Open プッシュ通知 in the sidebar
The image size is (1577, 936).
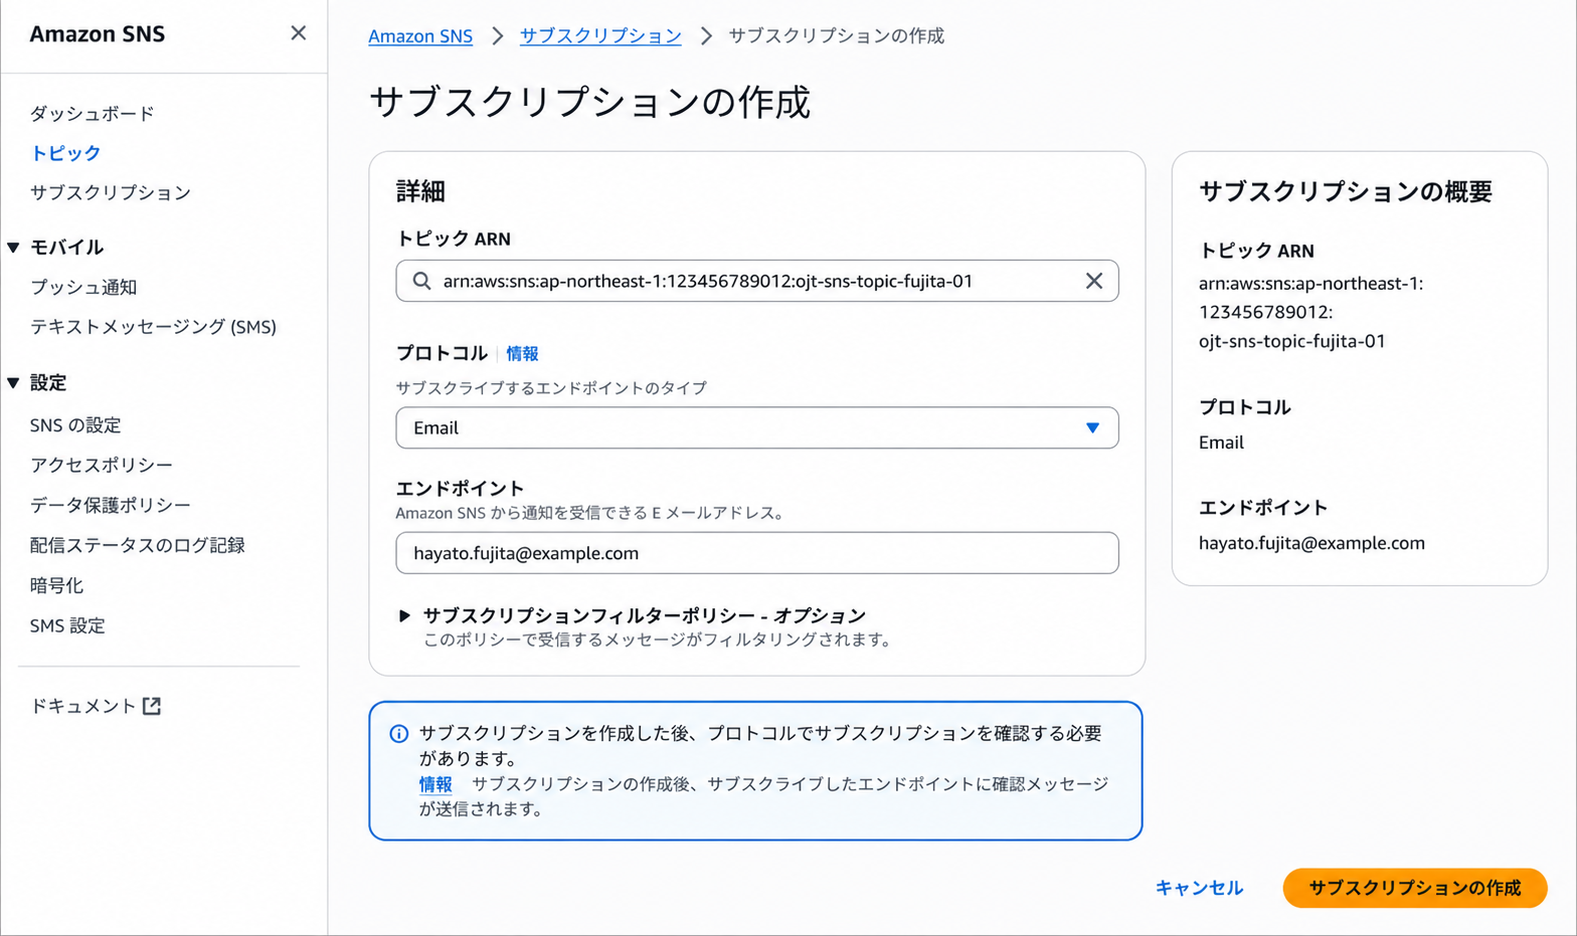(83, 287)
